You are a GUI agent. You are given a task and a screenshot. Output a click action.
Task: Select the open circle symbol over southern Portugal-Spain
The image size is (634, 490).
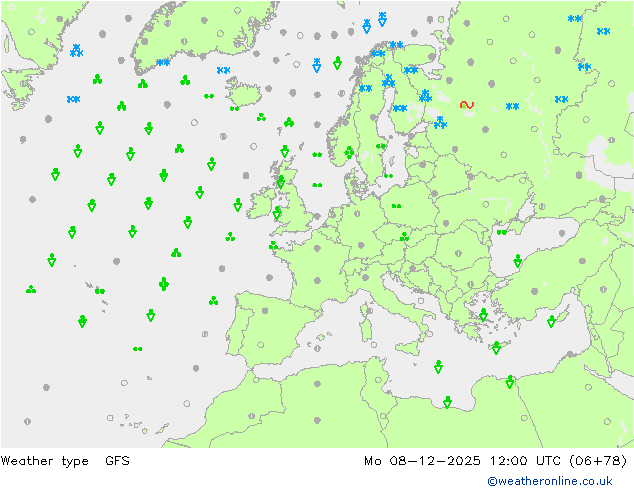pyautogui.click(x=260, y=345)
